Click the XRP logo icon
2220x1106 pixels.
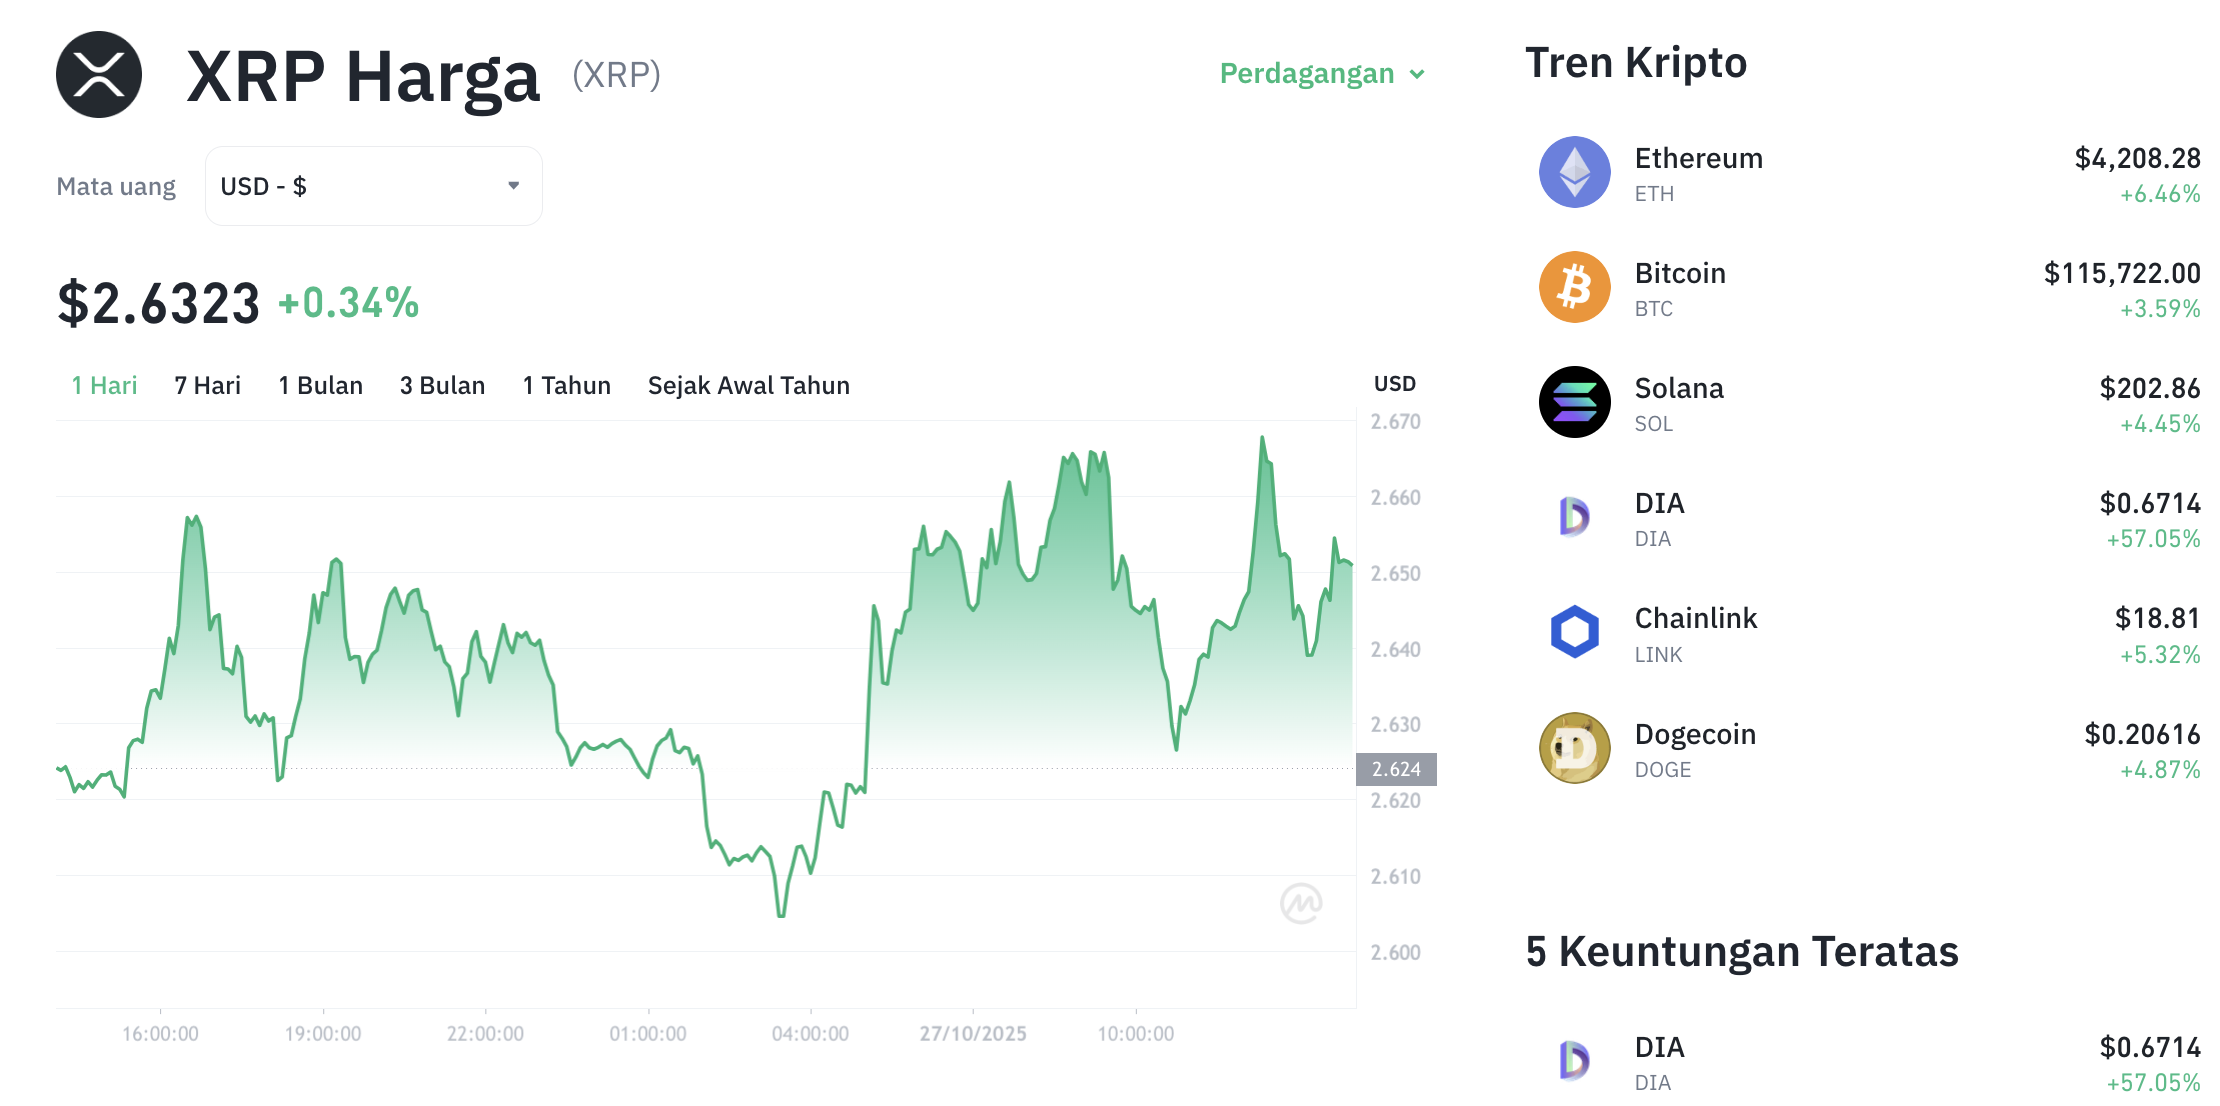pos(99,75)
